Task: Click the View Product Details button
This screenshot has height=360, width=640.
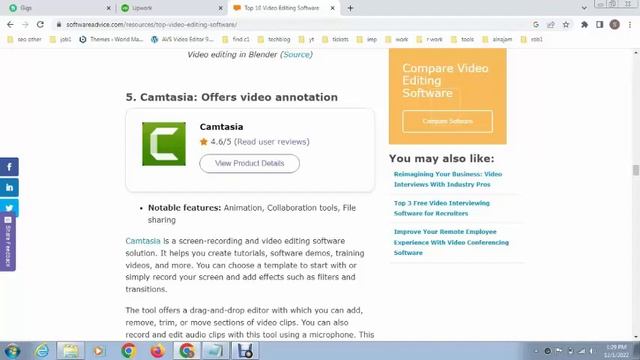Action: 249,163
